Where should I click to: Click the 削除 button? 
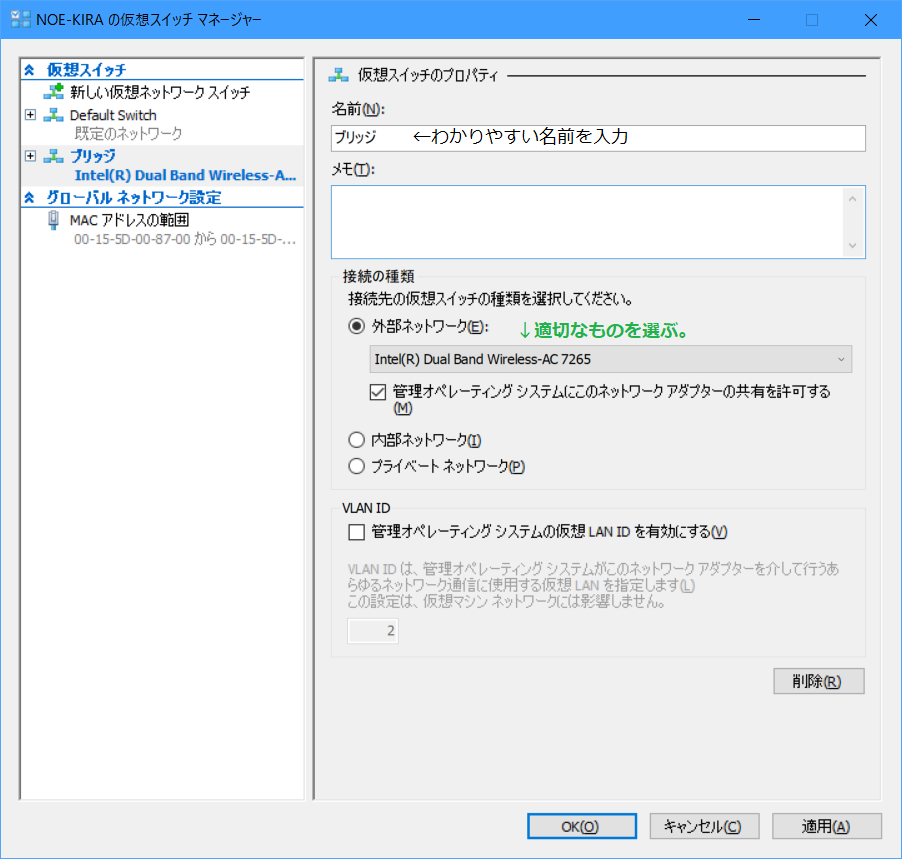tap(818, 680)
